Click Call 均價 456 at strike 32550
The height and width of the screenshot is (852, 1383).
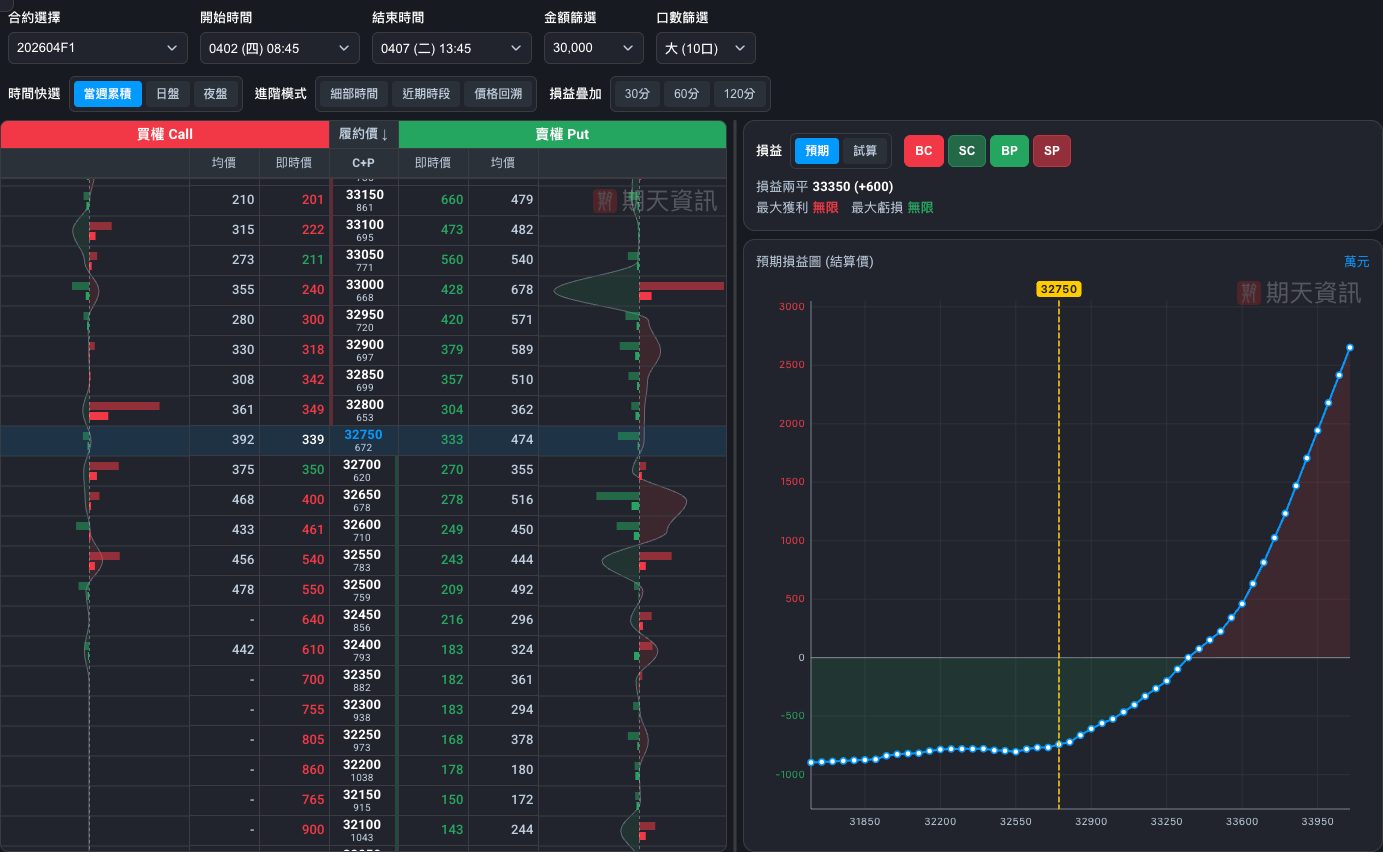click(243, 560)
